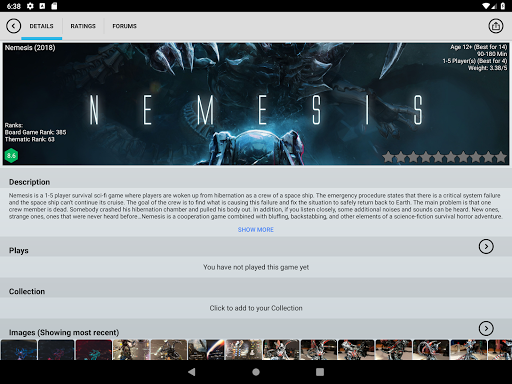
Task: Open the fourth image thumbnail showing a miniature
Action: (131, 350)
